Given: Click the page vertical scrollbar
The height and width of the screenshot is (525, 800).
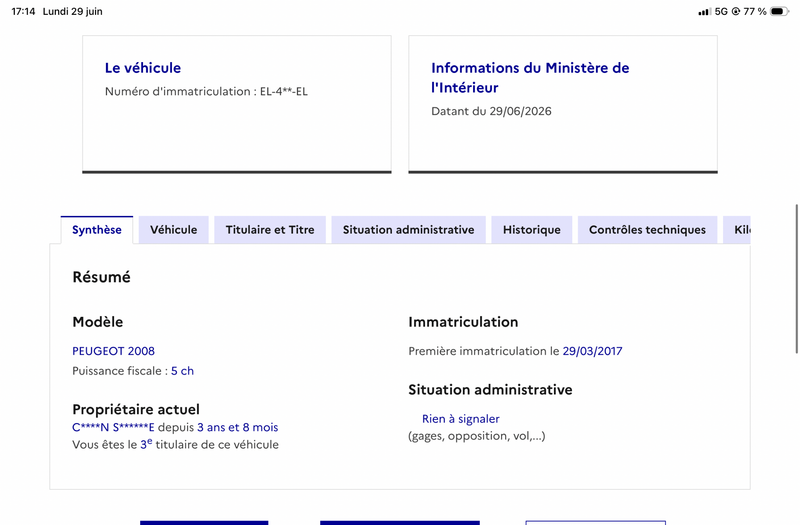Looking at the screenshot, I should [796, 279].
